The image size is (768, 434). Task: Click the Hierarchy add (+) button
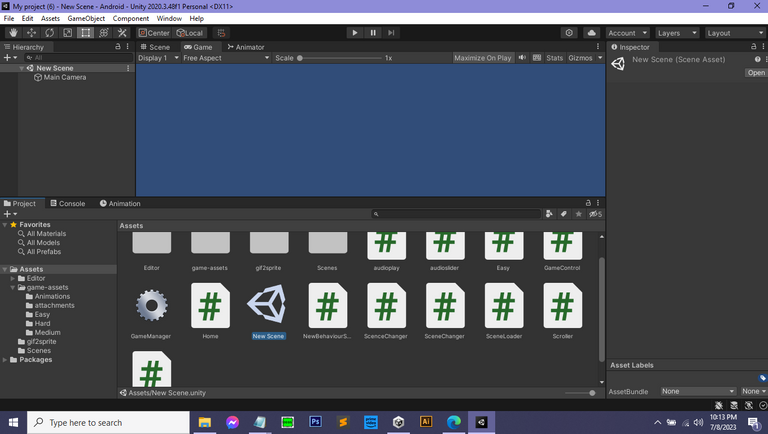tap(10, 58)
